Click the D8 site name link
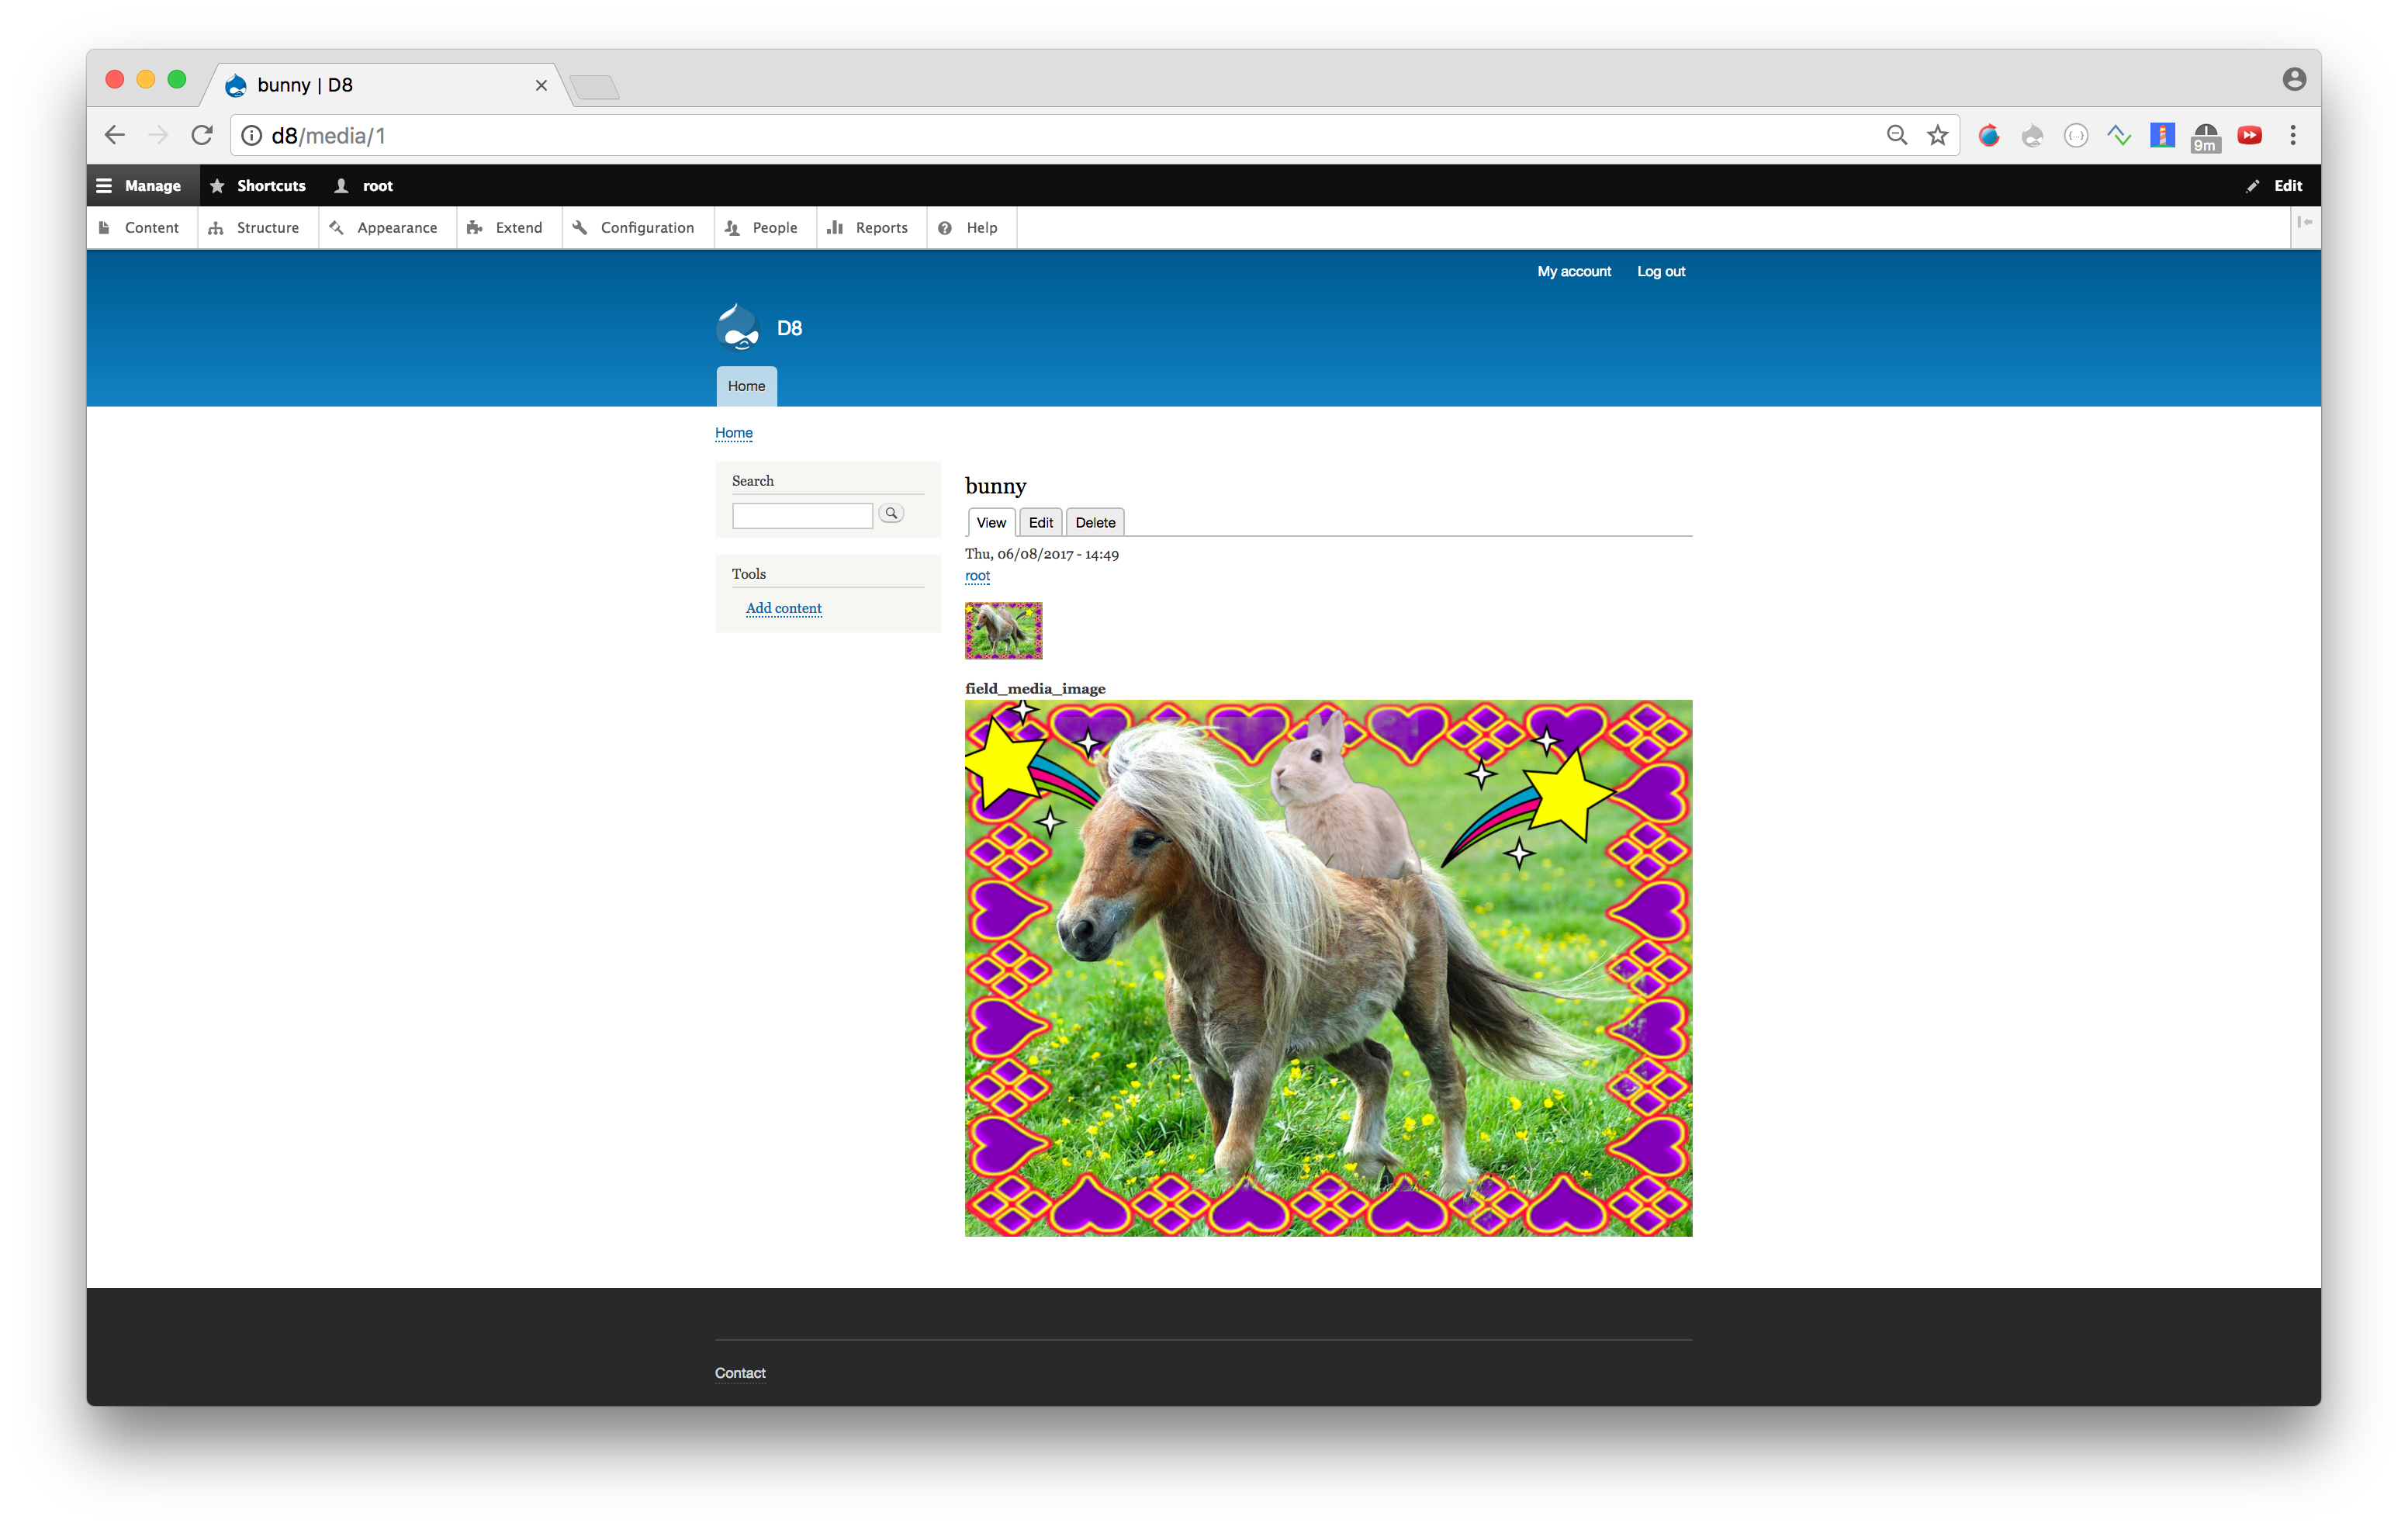Image resolution: width=2408 pixels, height=1530 pixels. pyautogui.click(x=789, y=328)
